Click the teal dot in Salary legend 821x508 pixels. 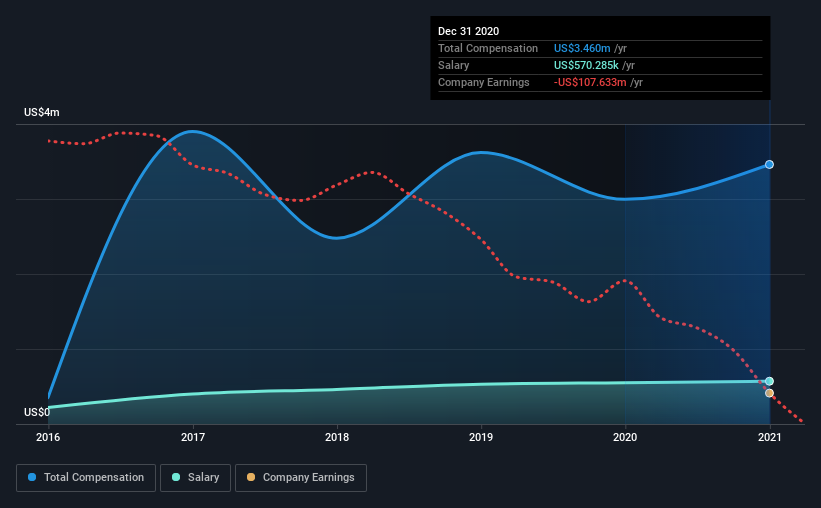(176, 477)
